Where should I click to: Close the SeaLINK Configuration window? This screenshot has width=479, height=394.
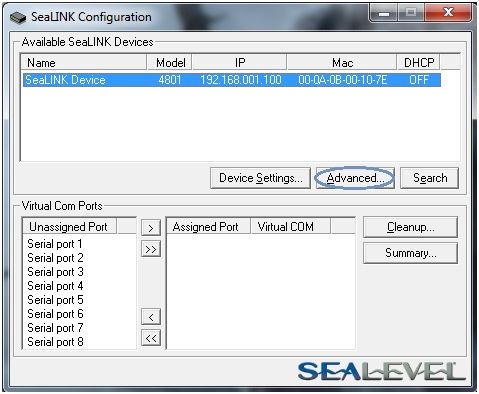(448, 13)
